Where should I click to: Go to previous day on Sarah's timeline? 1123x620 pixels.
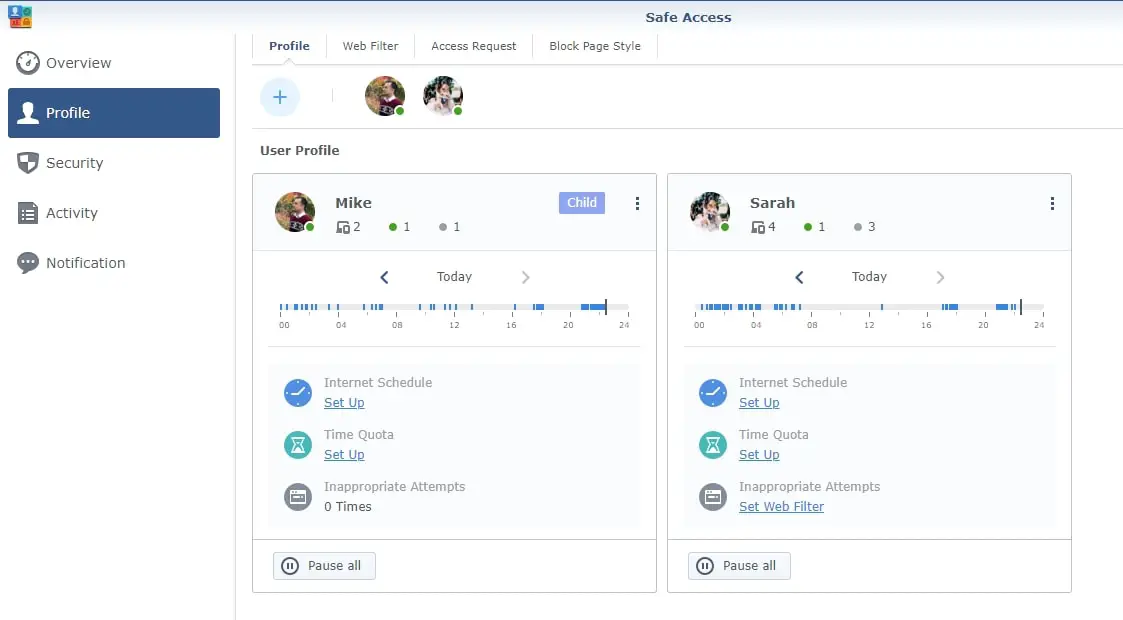coord(799,277)
